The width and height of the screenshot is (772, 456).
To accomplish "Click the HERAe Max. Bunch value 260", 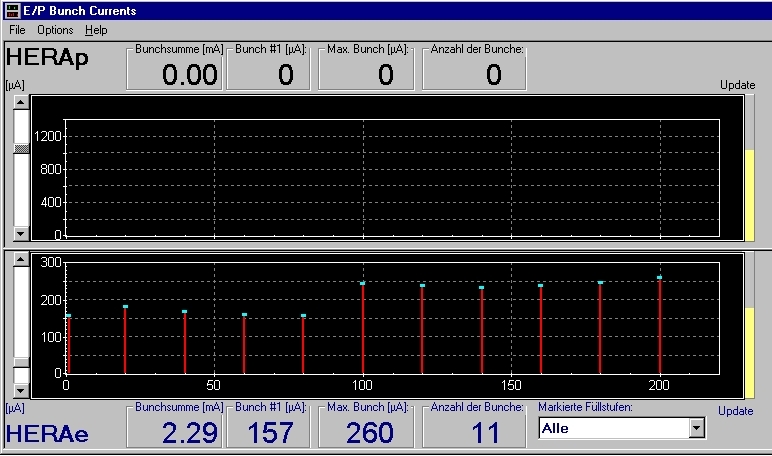I will pos(370,433).
